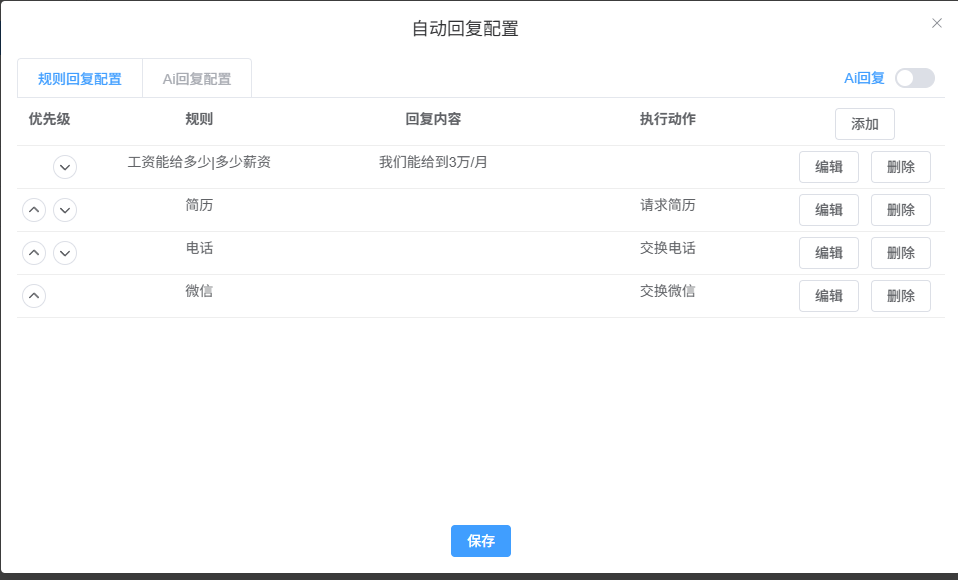Image resolution: width=958 pixels, height=580 pixels.
Task: Edit the 电话 rule
Action: (828, 252)
